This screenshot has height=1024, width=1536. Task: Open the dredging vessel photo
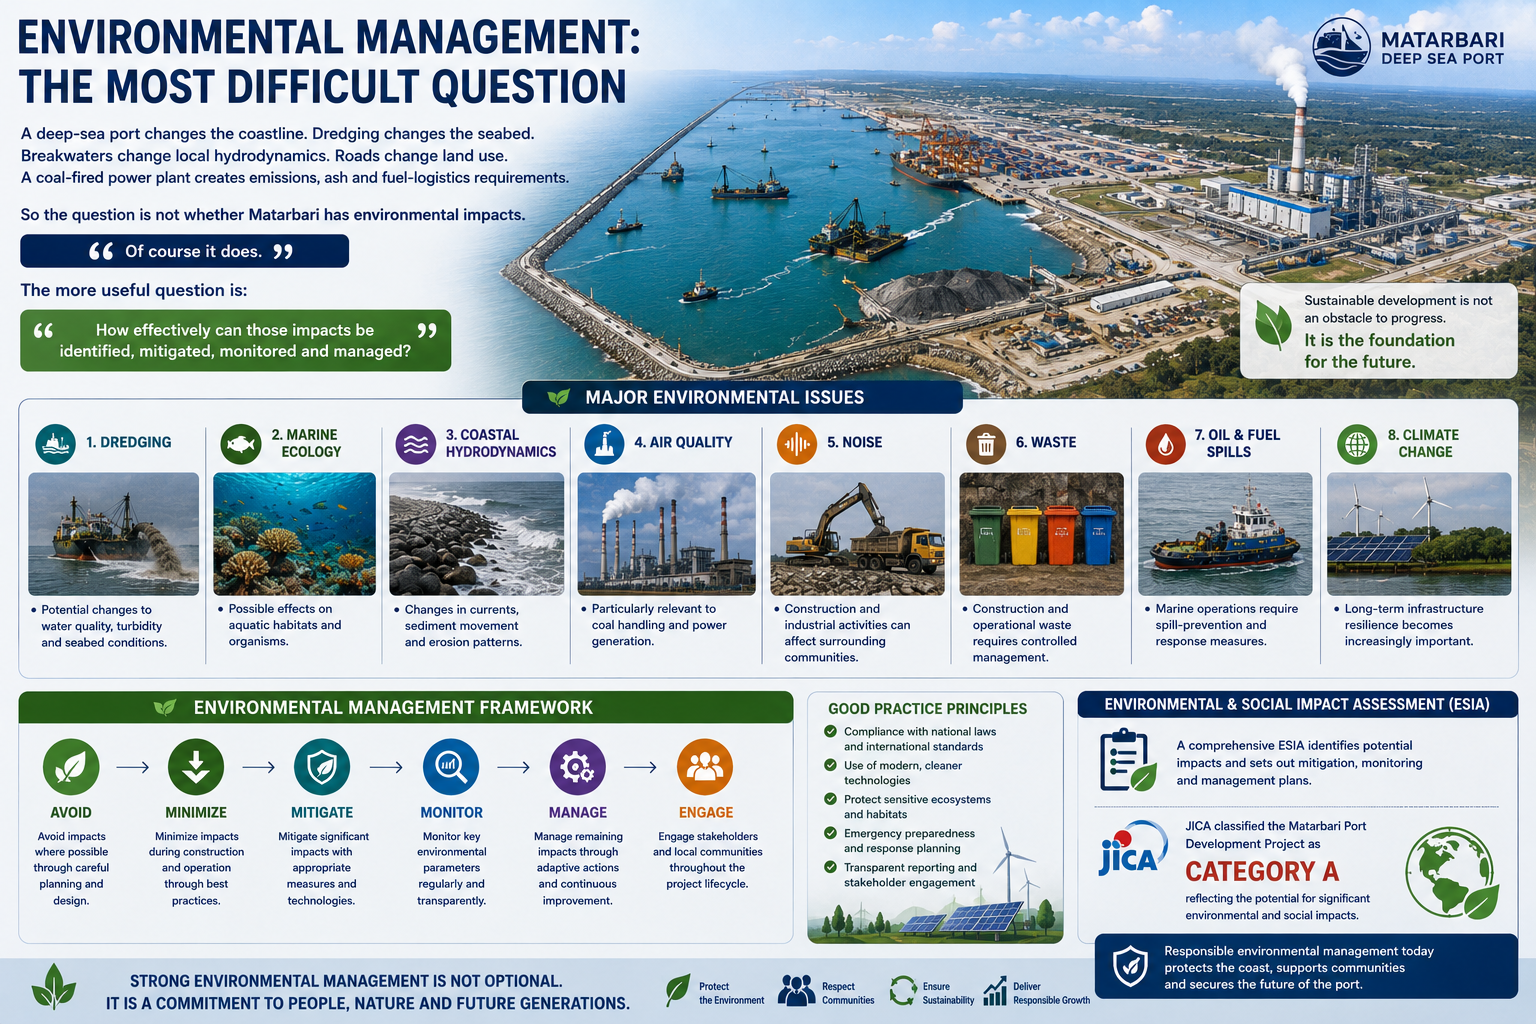click(113, 534)
